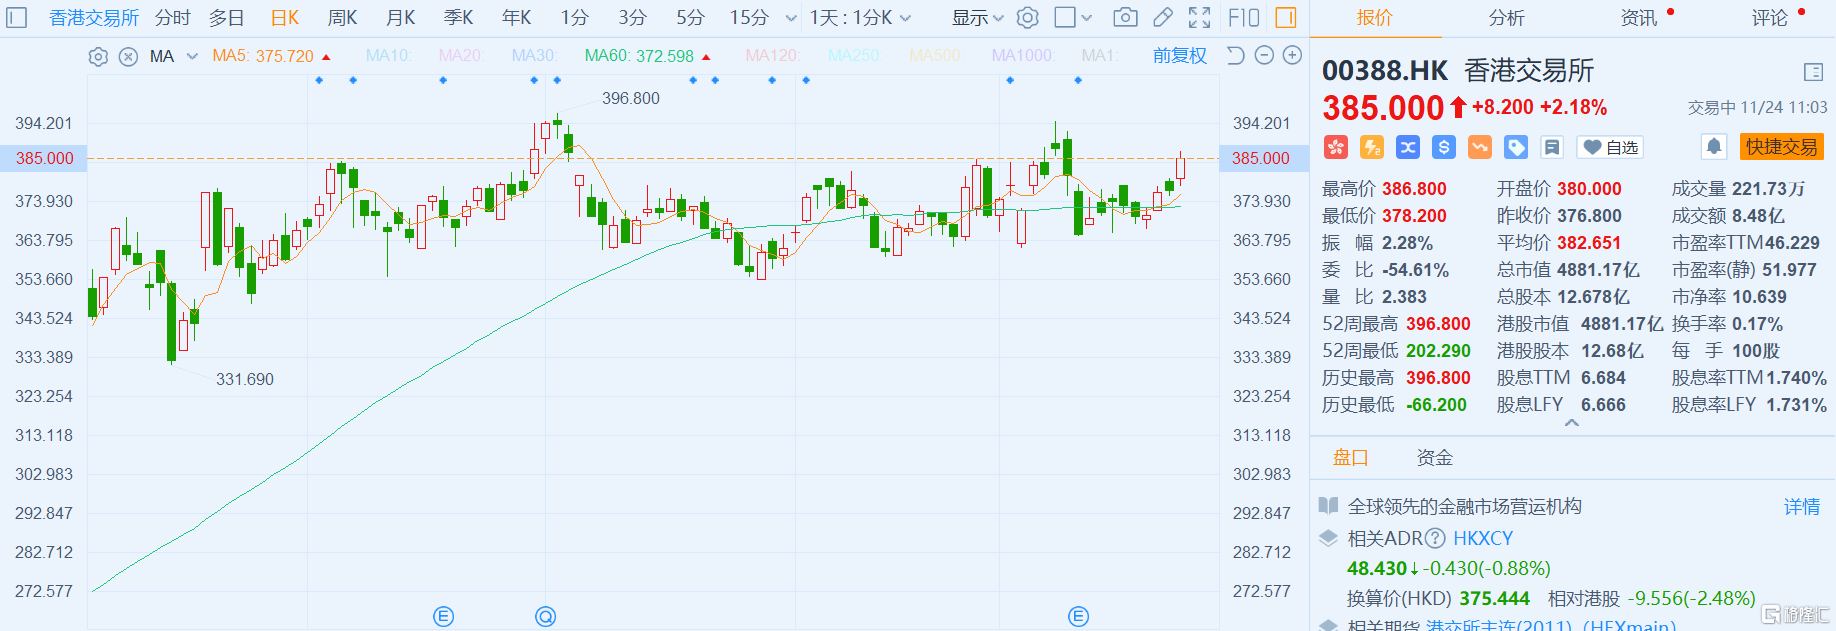Expand the 显示 display dropdown
1836x631 pixels.
(976, 17)
